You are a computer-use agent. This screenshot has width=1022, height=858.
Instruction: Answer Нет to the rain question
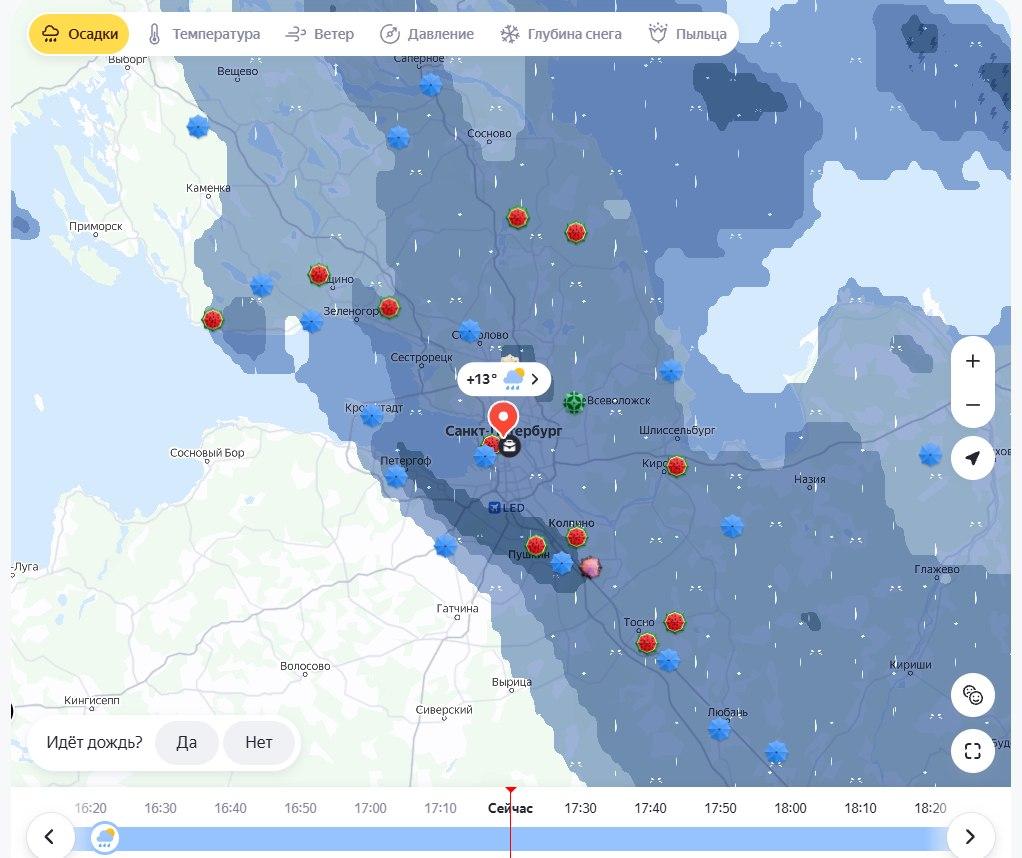point(258,743)
